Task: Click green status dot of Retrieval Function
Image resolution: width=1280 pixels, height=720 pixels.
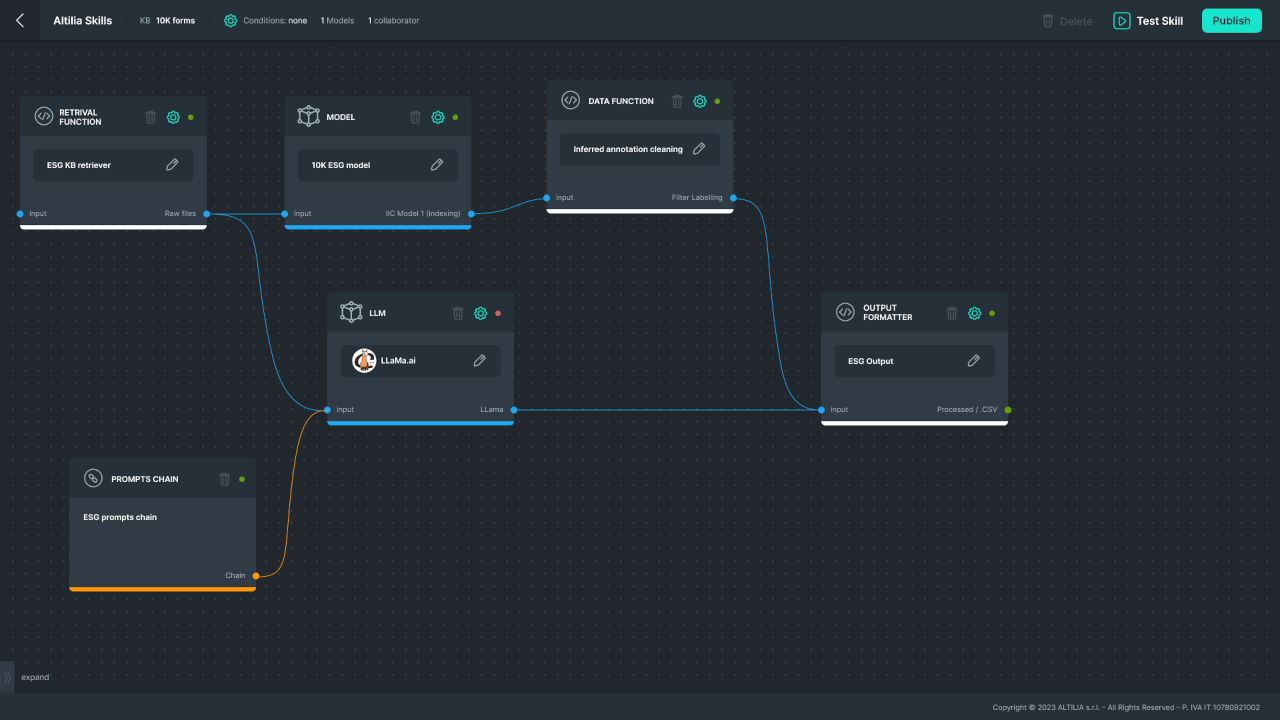Action: [x=191, y=117]
